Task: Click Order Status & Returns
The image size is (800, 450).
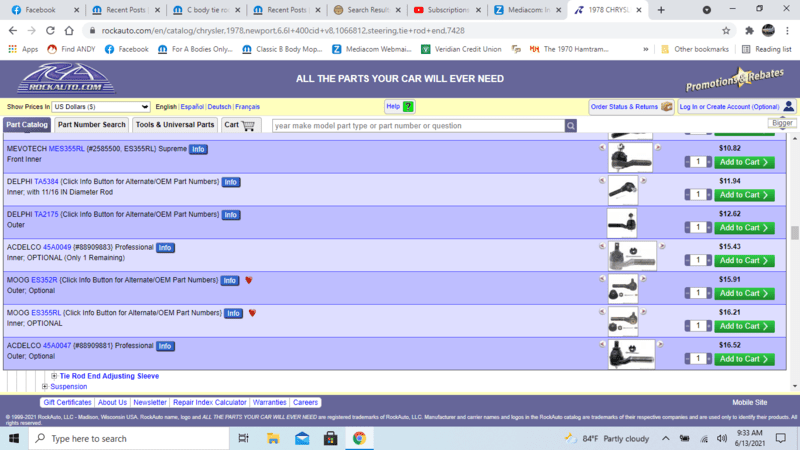Action: click(631, 107)
